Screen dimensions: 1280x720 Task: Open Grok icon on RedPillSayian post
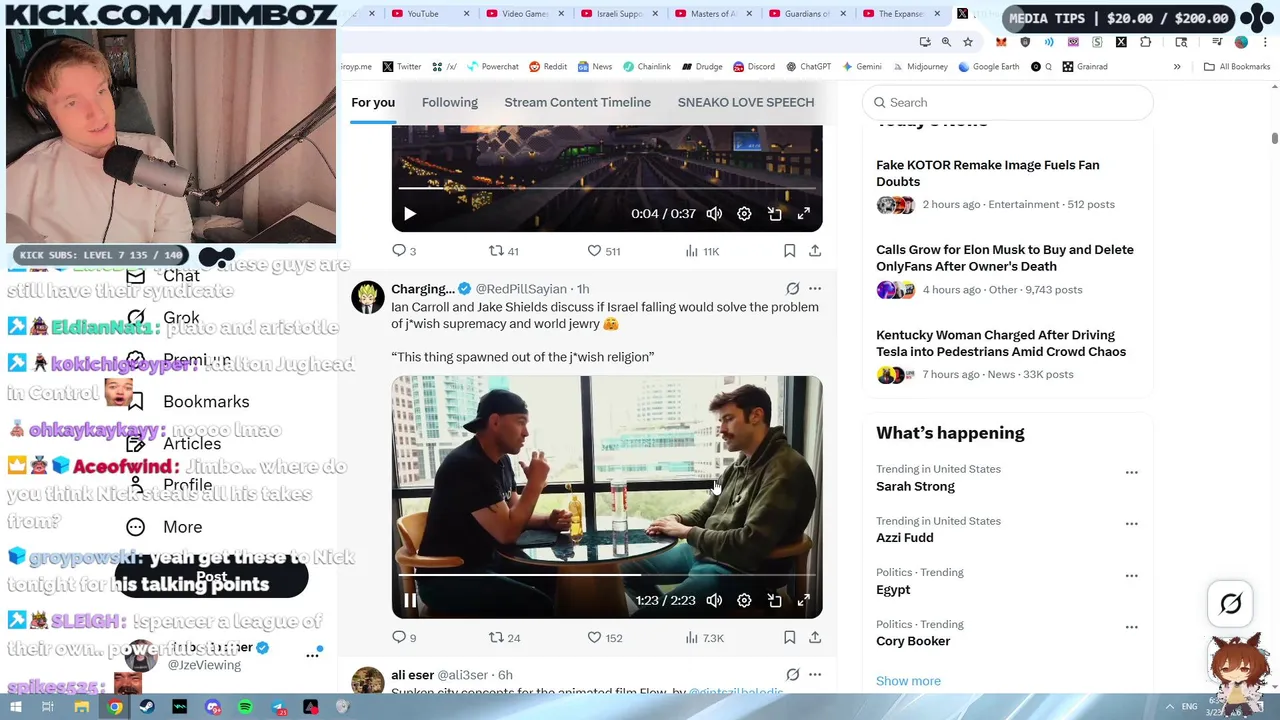click(792, 288)
